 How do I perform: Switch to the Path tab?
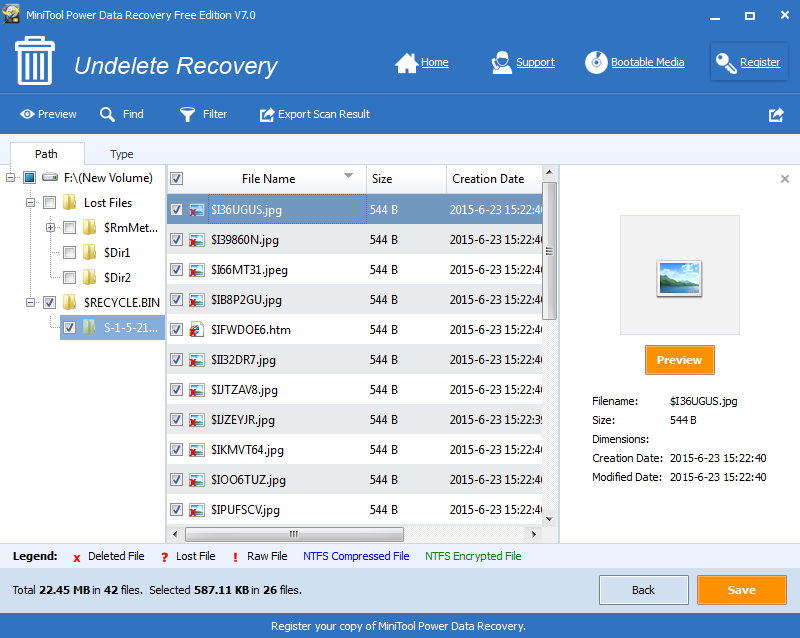[46, 154]
